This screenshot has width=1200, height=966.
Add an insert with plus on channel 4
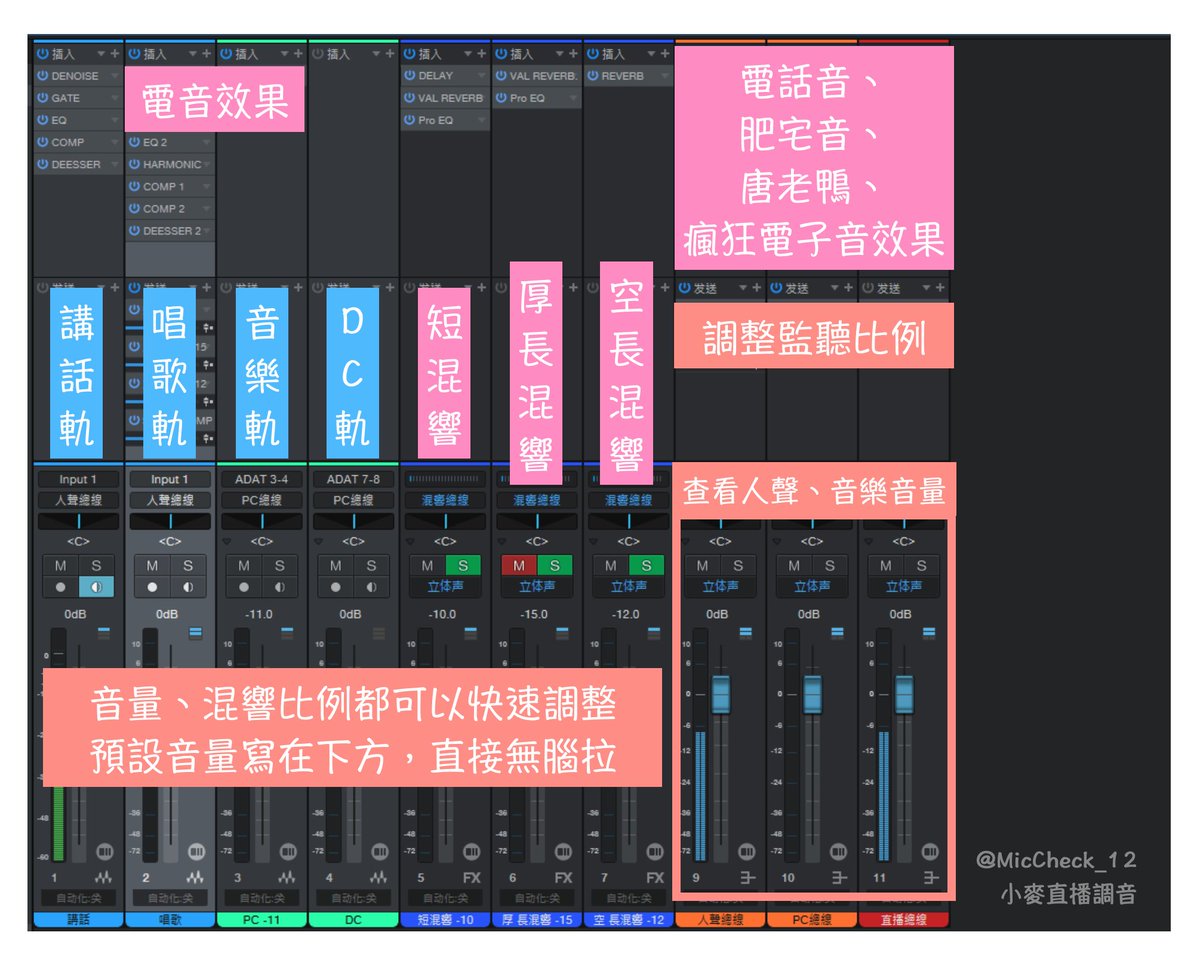pyautogui.click(x=391, y=54)
